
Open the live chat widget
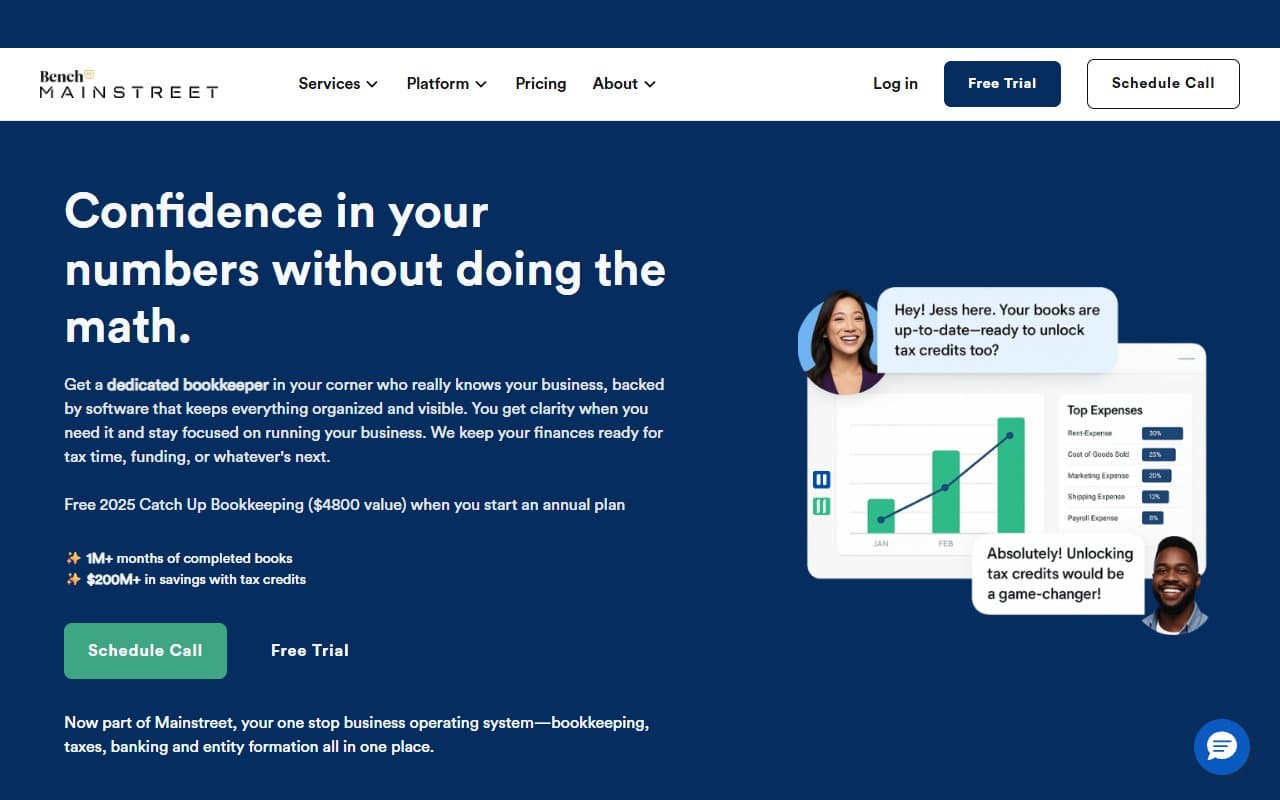[1221, 747]
